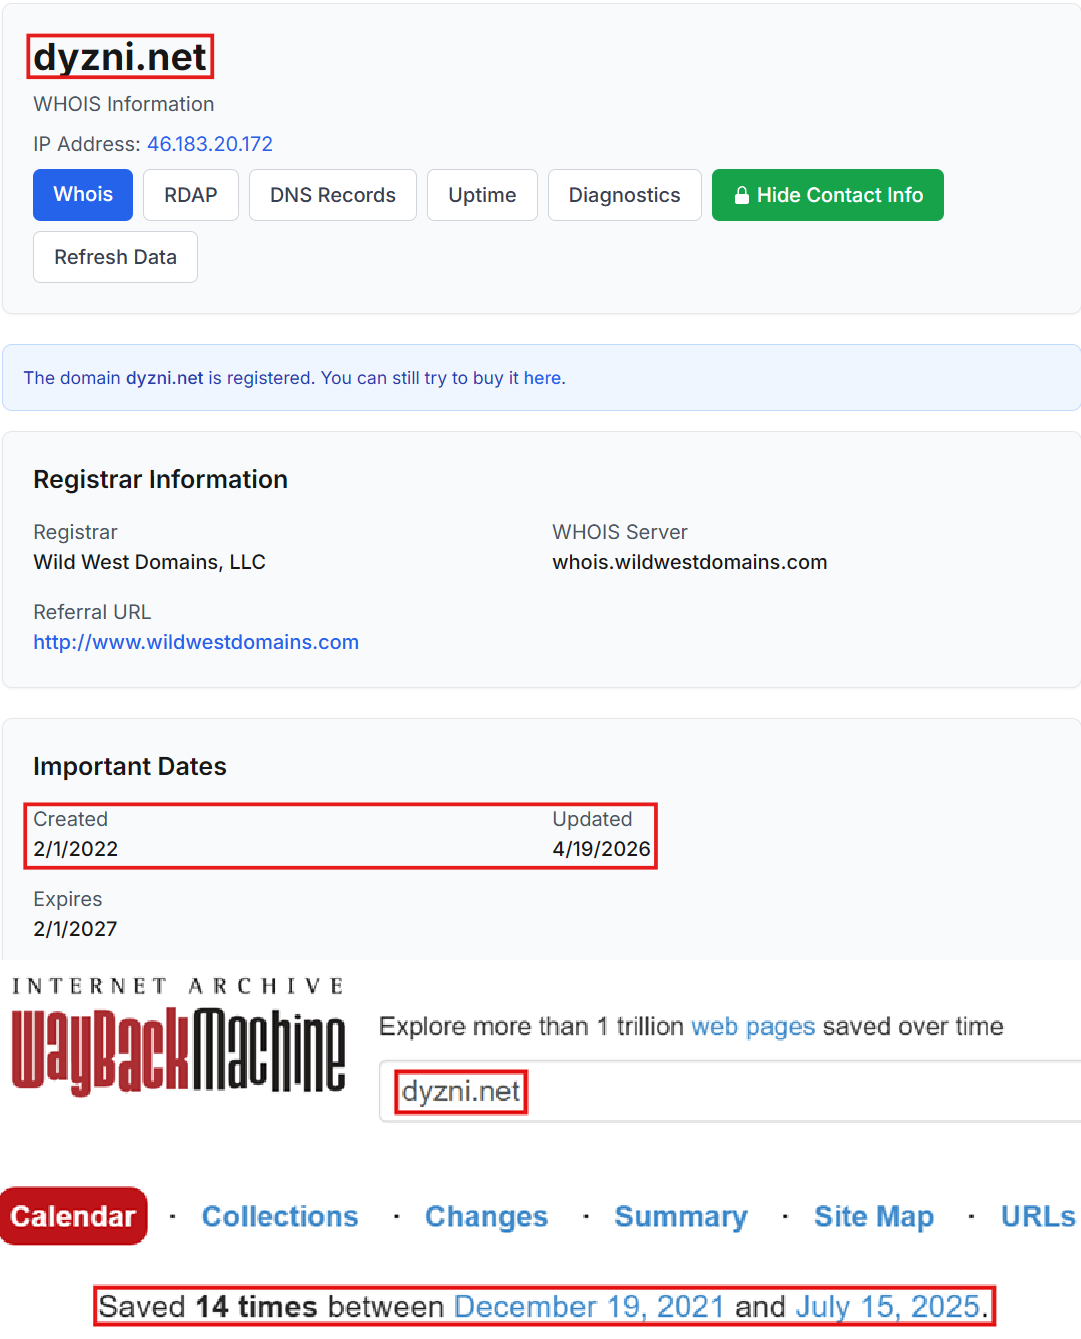Image resolution: width=1081 pixels, height=1339 pixels.
Task: Open IP address 46.183.20.172 link
Action: click(x=210, y=144)
